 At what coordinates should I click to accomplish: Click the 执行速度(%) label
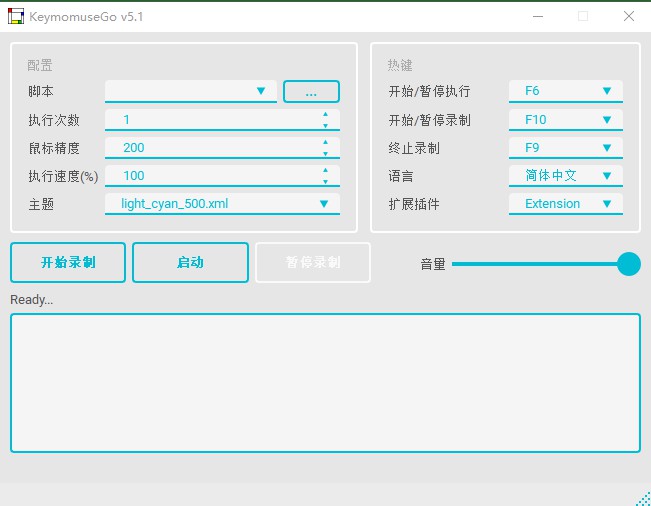pyautogui.click(x=63, y=176)
